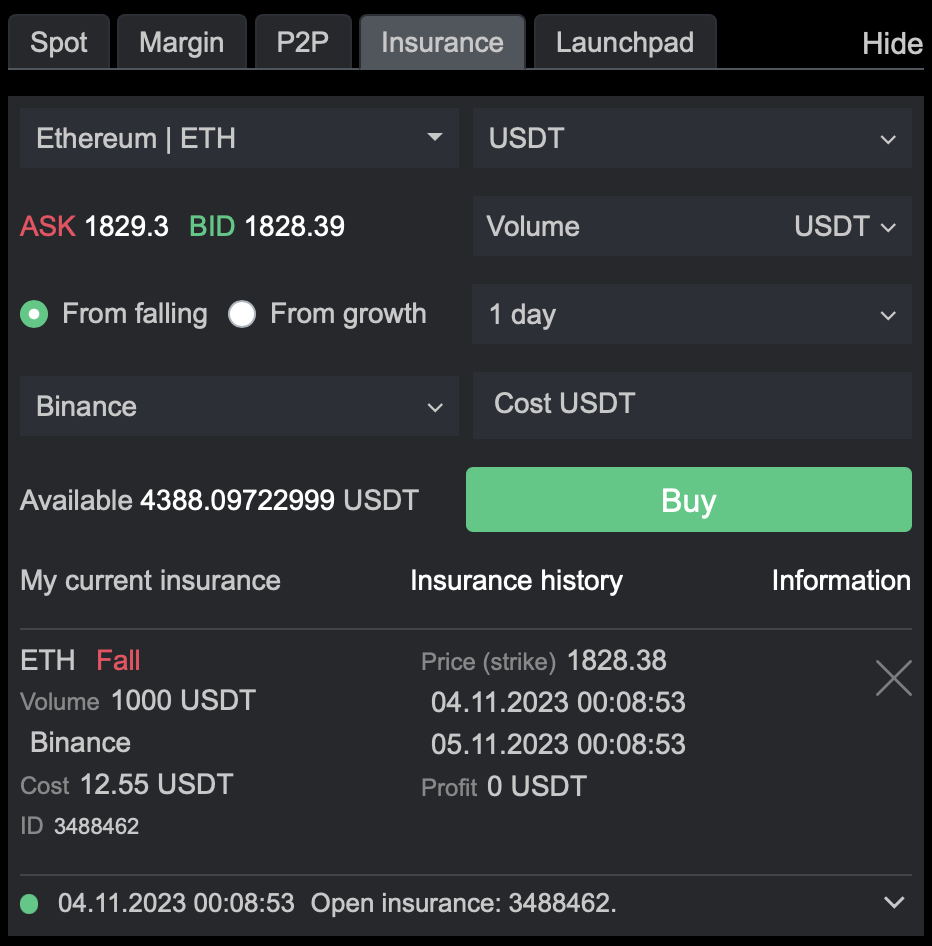Expand the notification log chevron
Screen dimensions: 932x946
[x=894, y=903]
